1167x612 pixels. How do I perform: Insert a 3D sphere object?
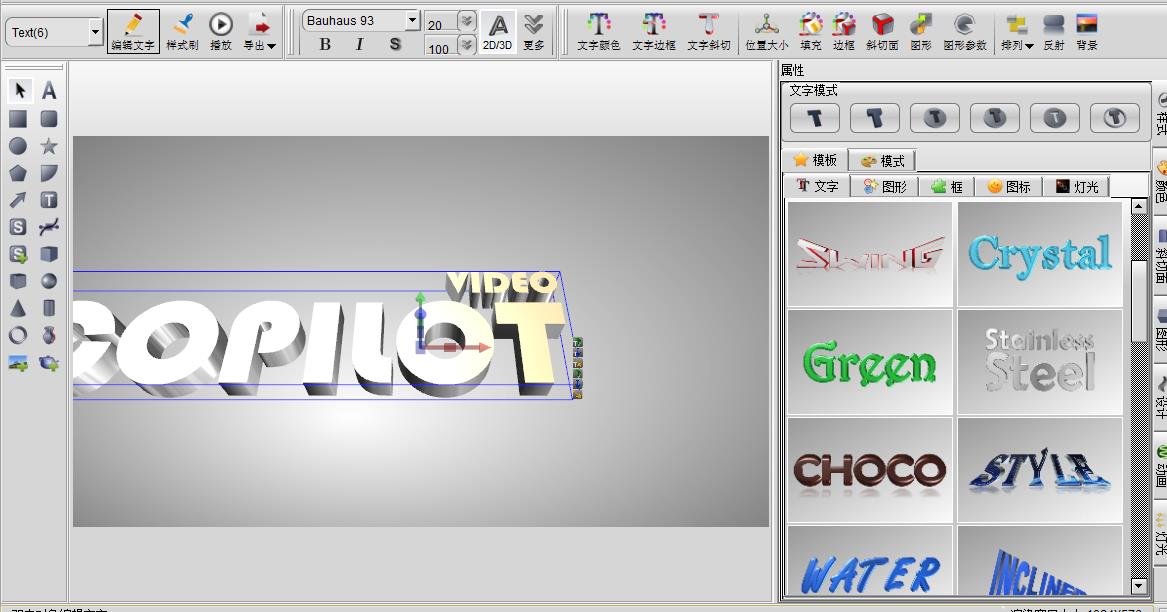coord(49,281)
